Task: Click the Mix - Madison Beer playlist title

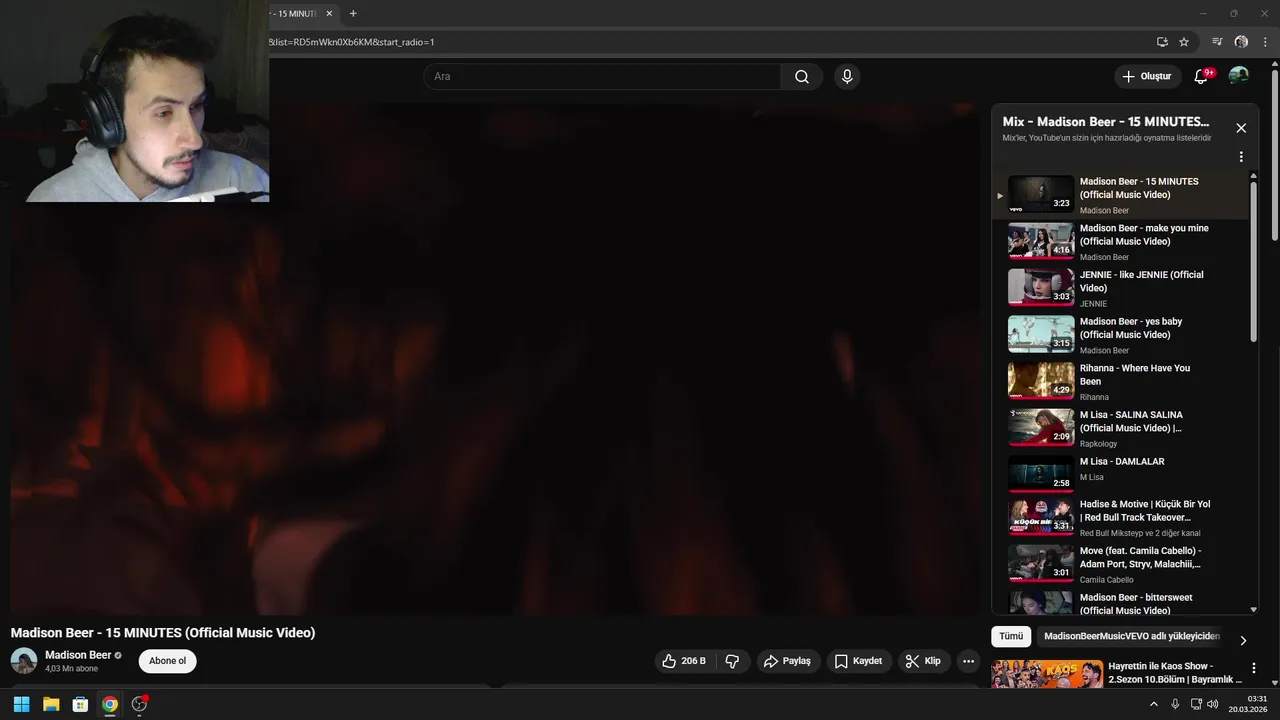Action: (x=1106, y=122)
